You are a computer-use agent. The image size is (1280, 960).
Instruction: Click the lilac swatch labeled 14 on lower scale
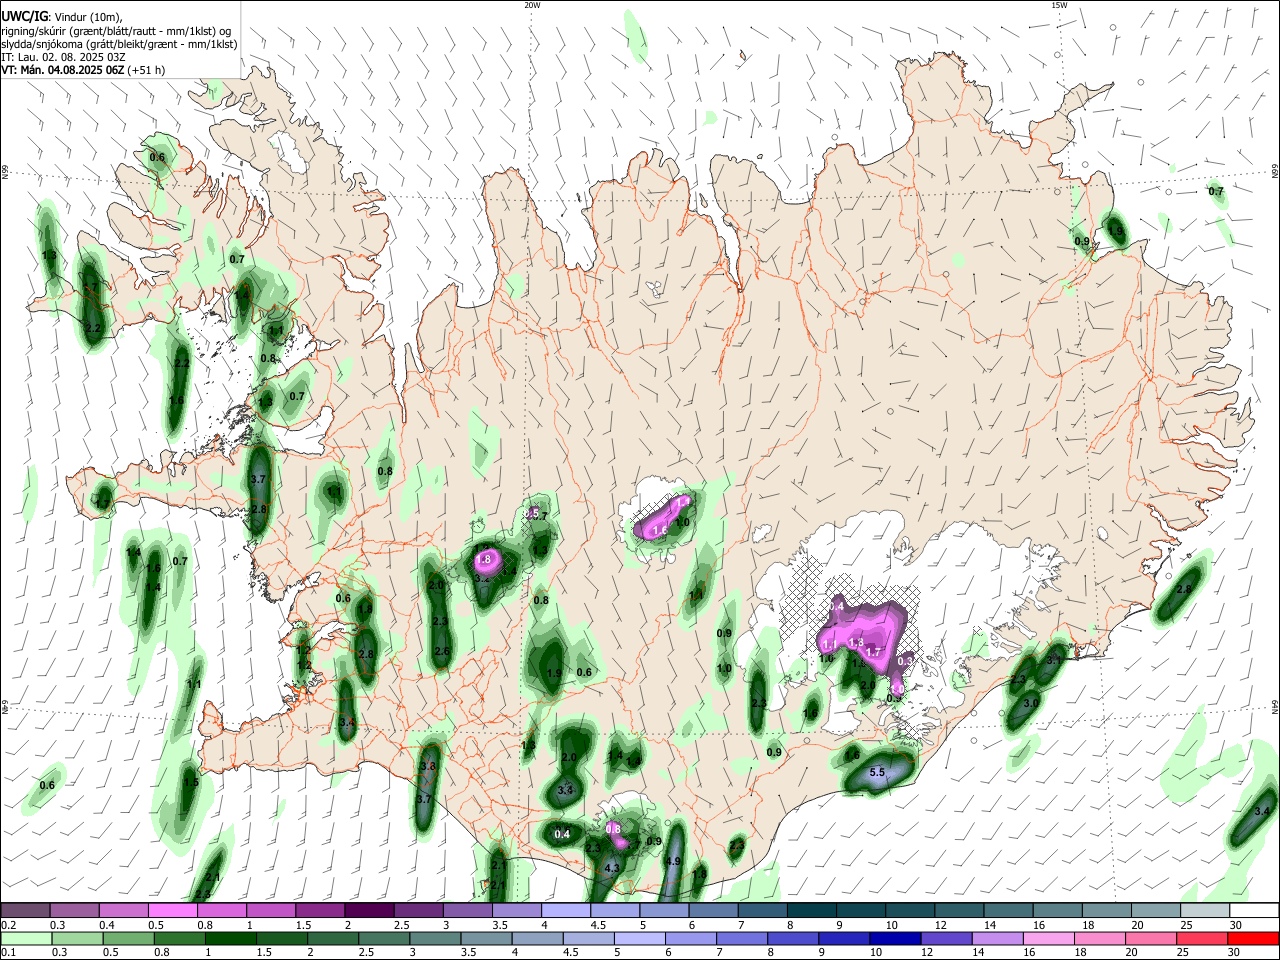[996, 938]
